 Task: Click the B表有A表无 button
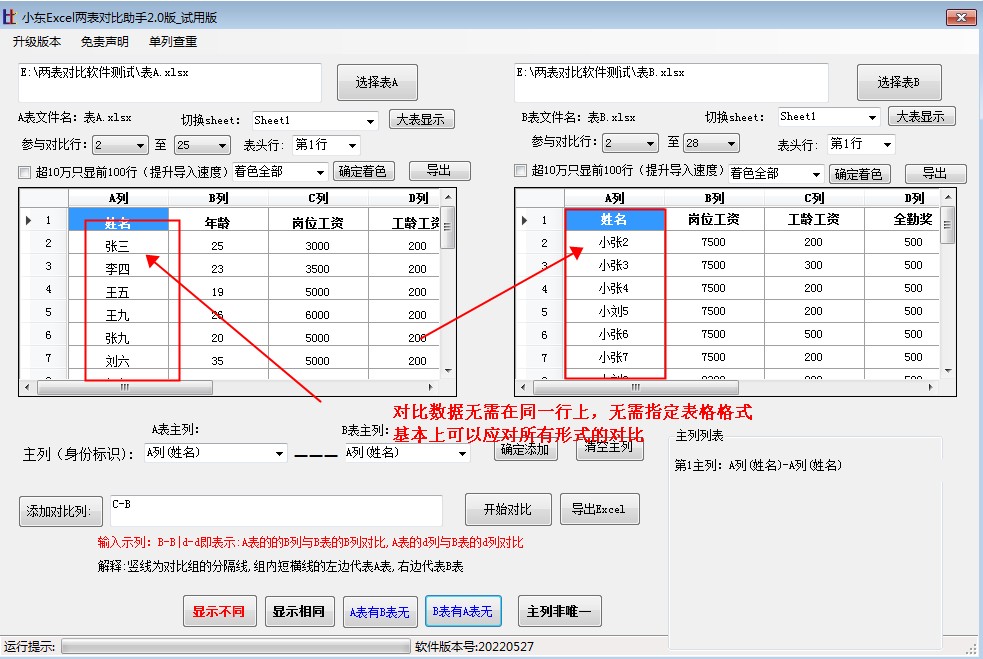tap(463, 611)
